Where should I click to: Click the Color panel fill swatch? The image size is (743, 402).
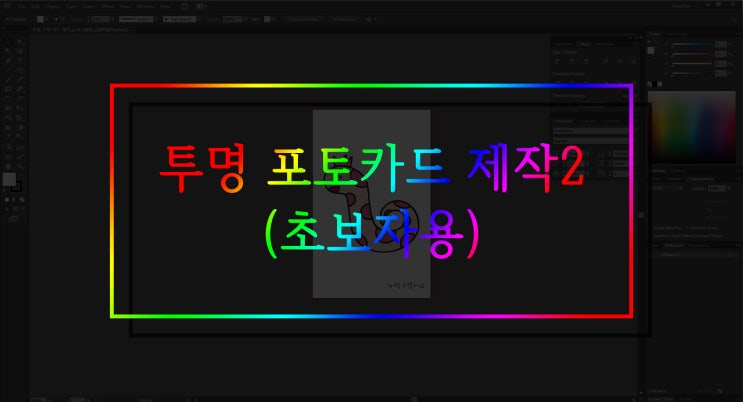(651, 50)
